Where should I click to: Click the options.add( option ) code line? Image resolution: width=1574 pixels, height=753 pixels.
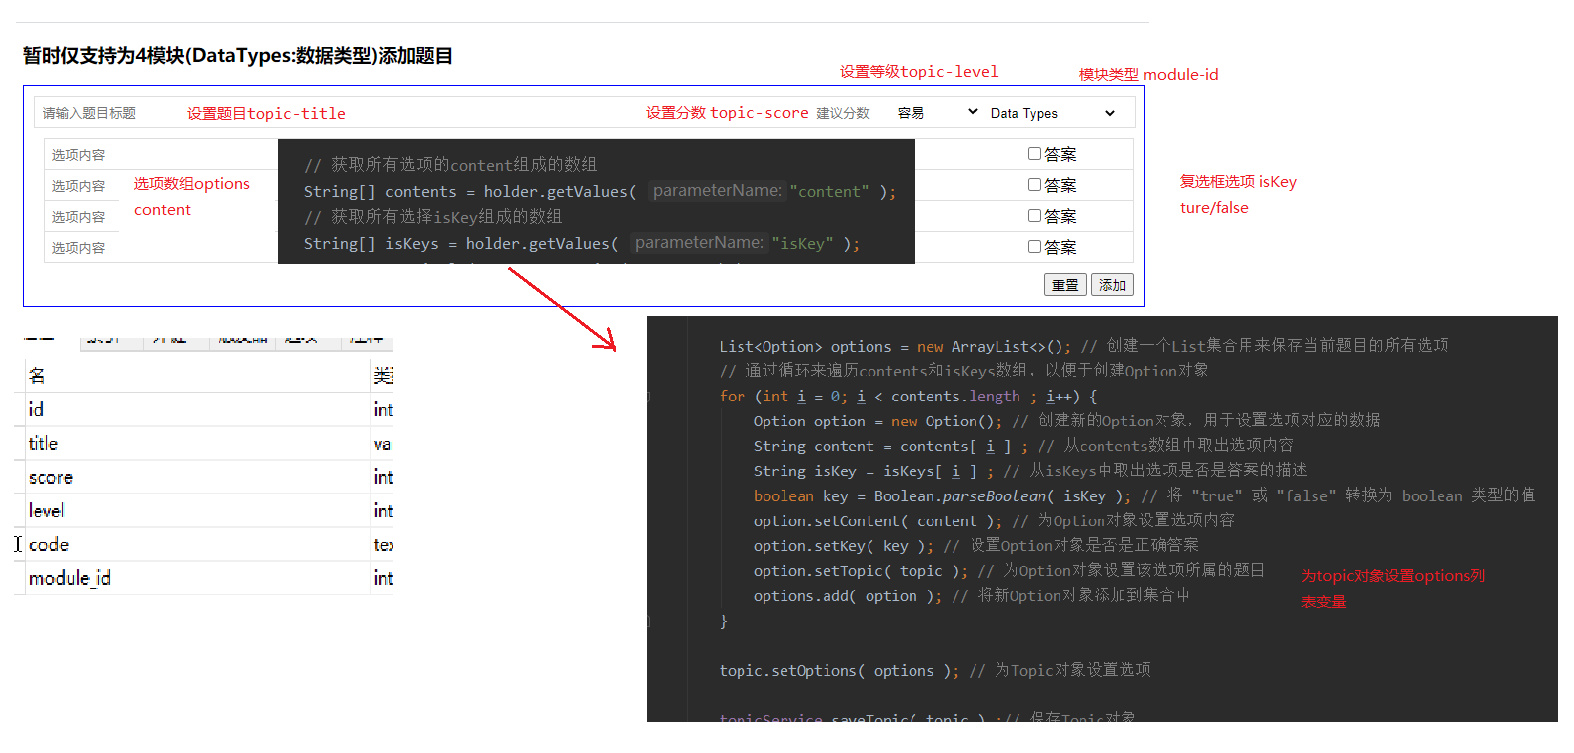[971, 595]
